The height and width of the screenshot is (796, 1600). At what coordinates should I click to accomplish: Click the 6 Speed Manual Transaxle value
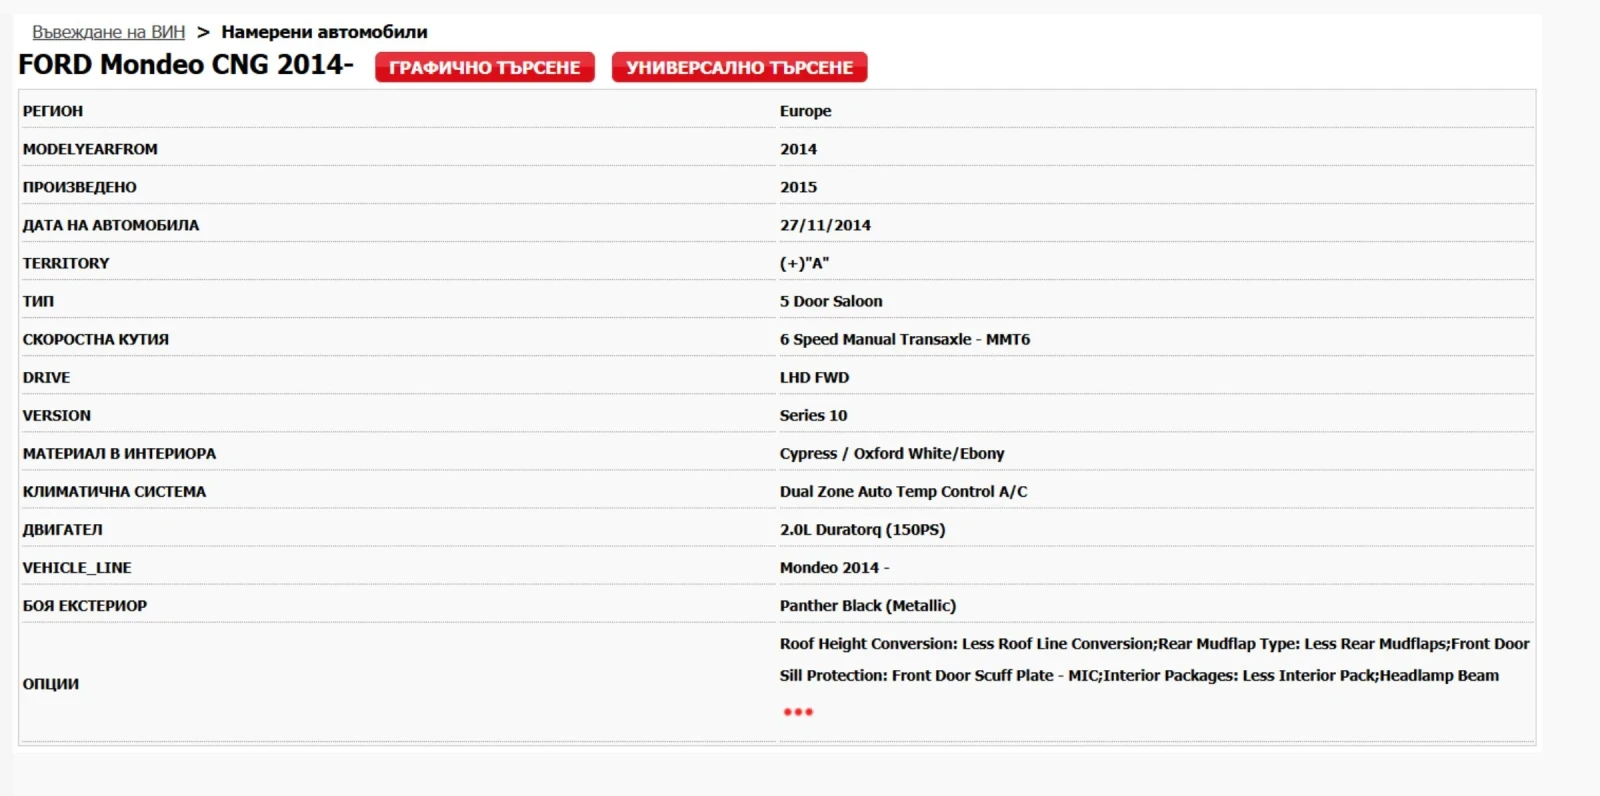(x=904, y=339)
